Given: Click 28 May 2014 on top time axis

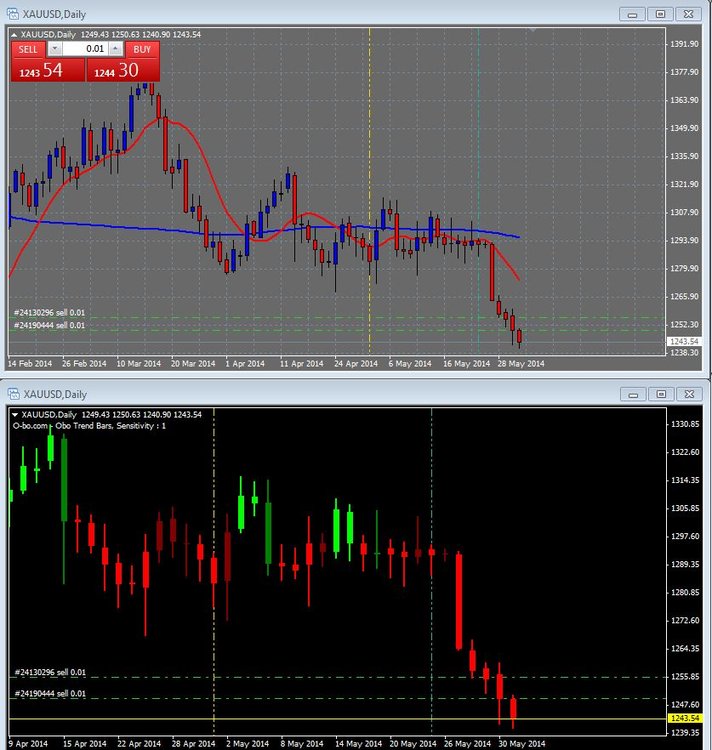Looking at the screenshot, I should pyautogui.click(x=521, y=364).
